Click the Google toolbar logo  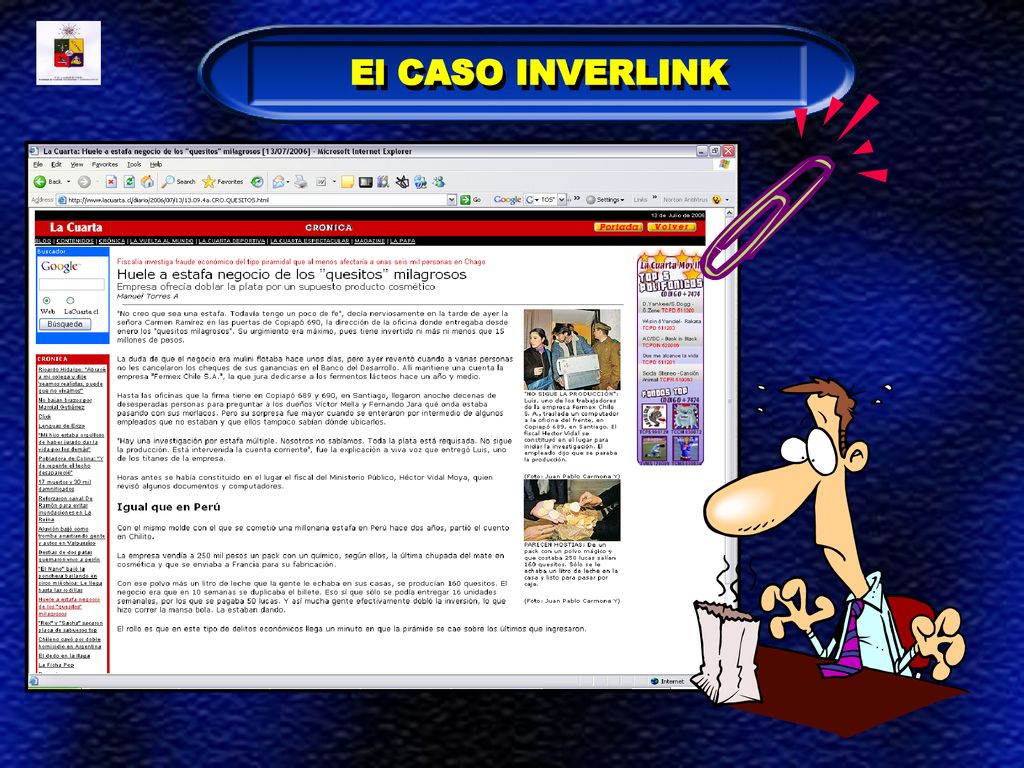(507, 200)
